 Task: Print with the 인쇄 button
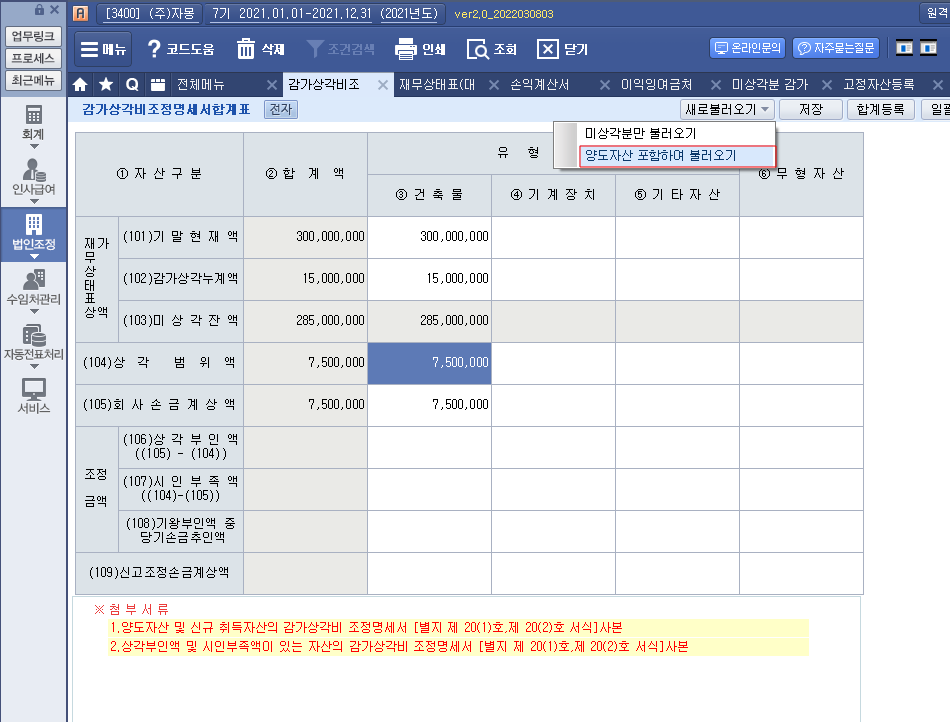click(x=420, y=49)
